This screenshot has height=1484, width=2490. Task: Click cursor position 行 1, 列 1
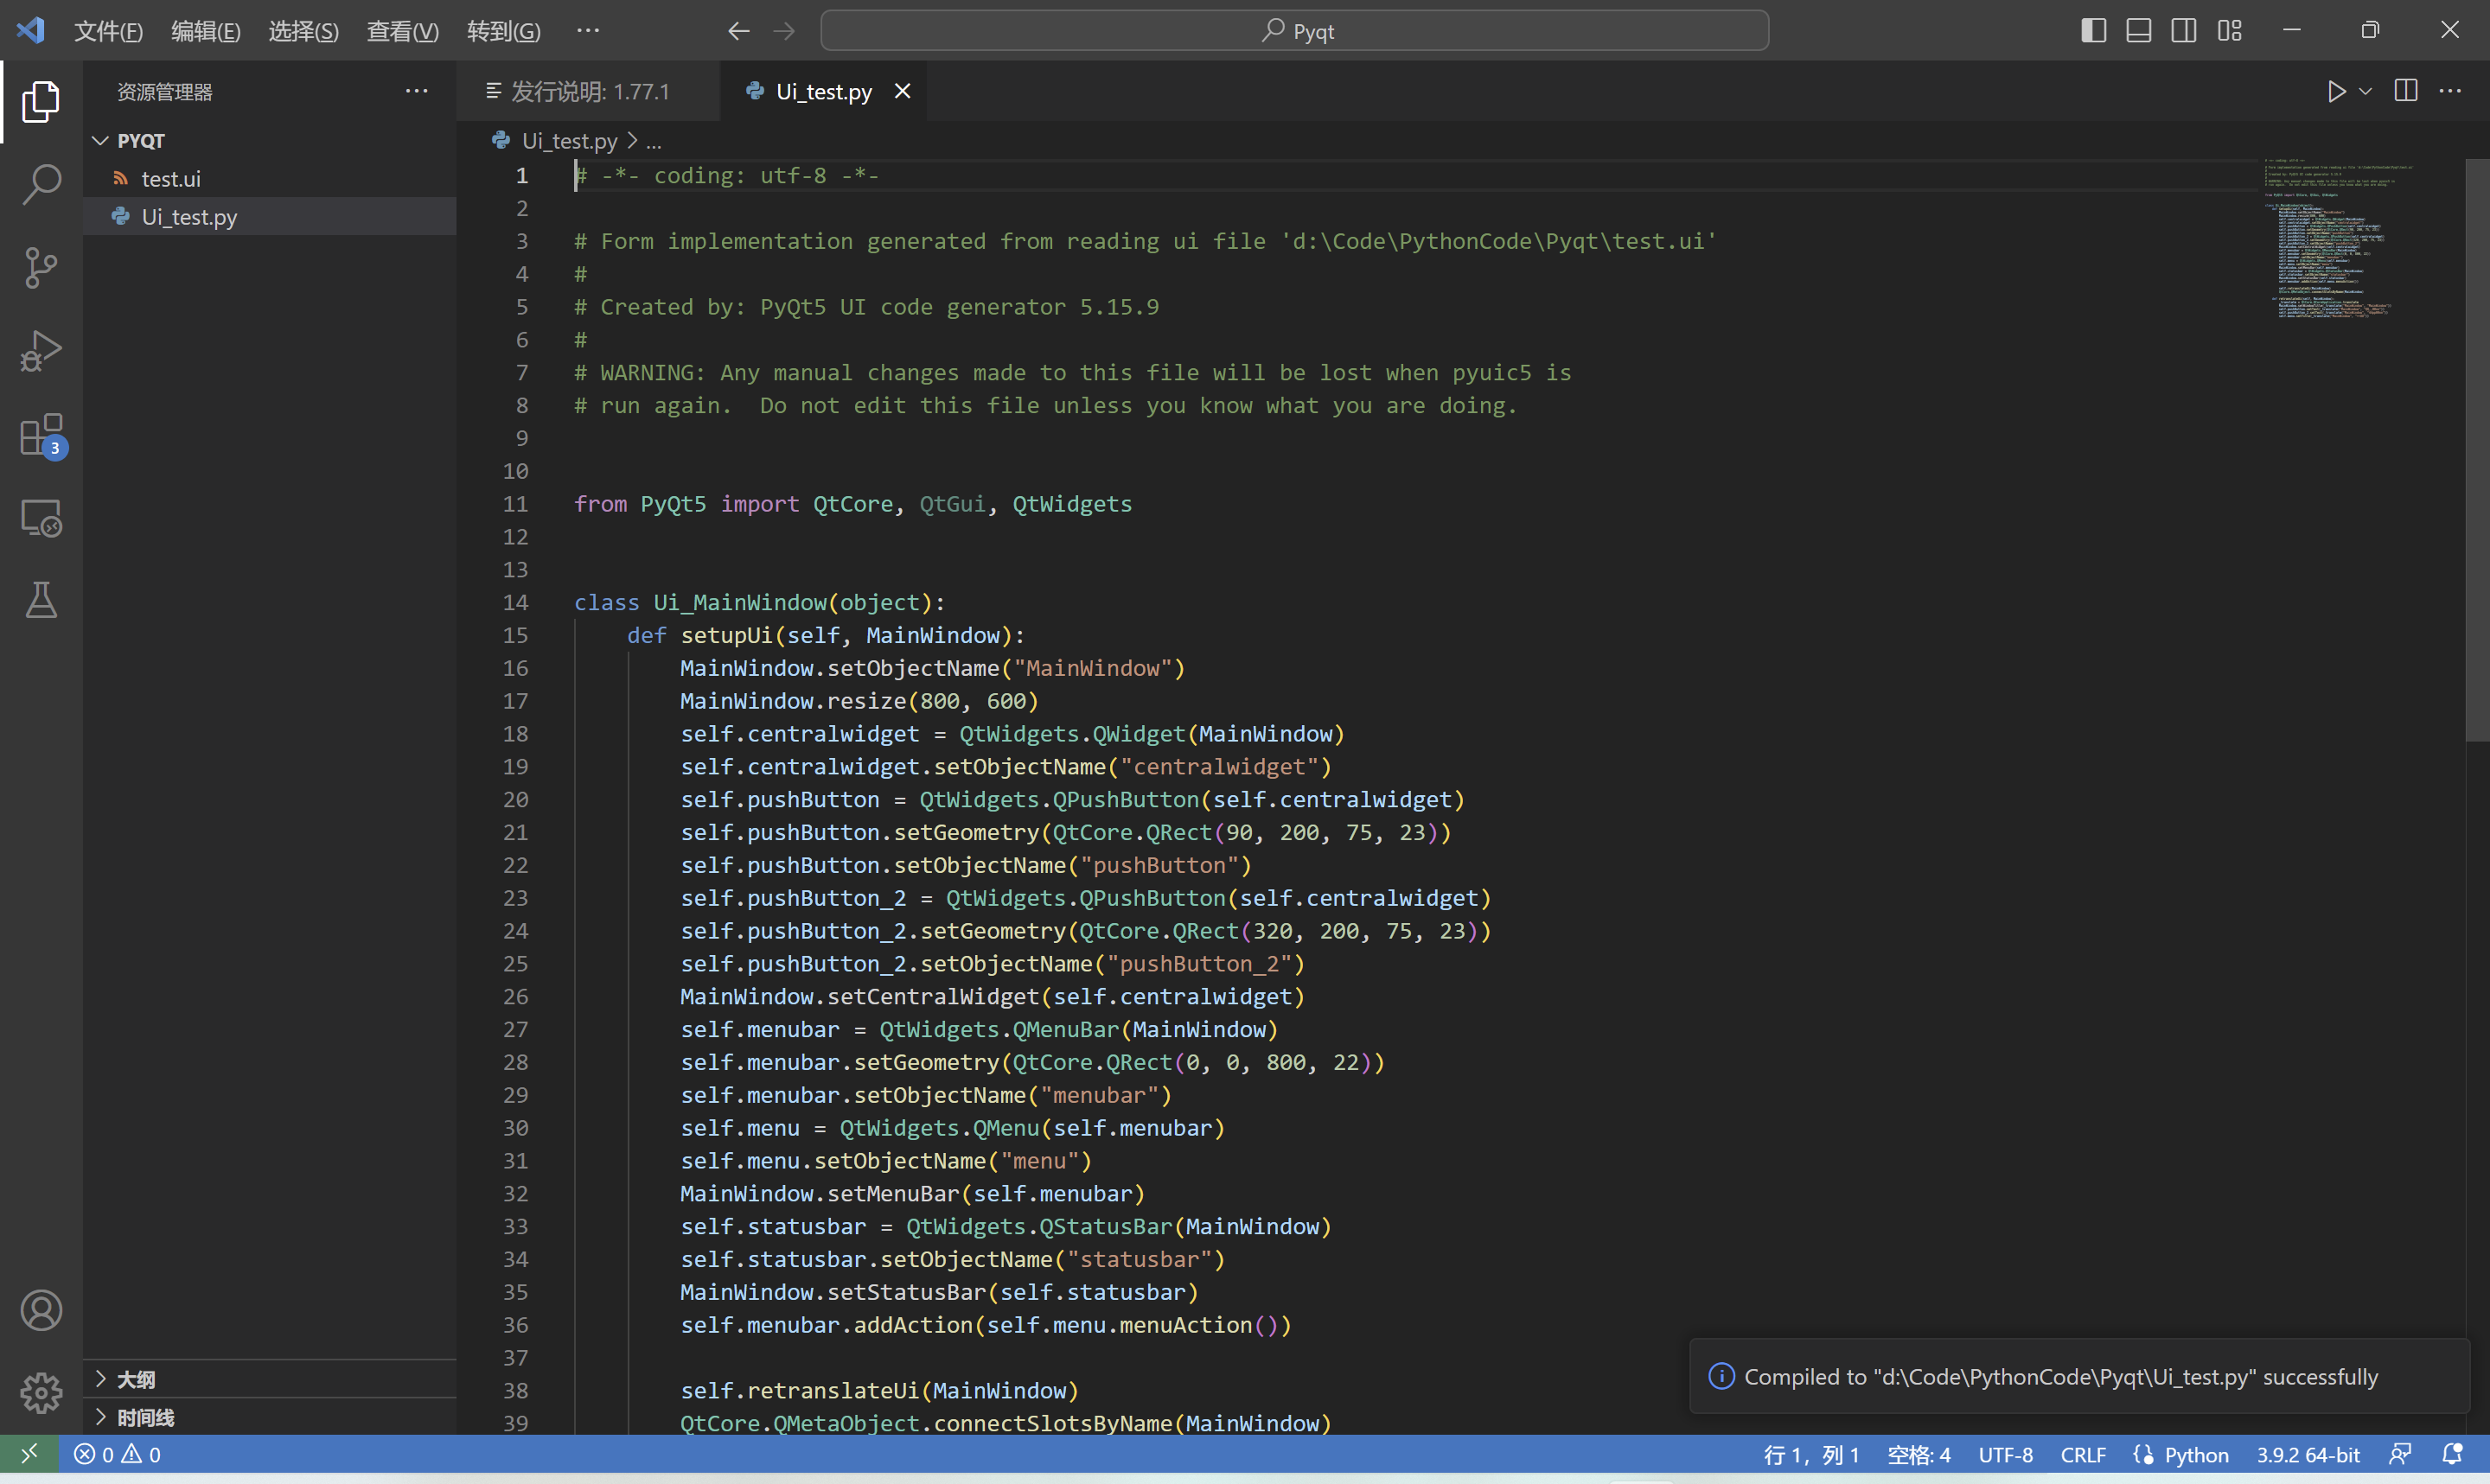[1811, 1454]
